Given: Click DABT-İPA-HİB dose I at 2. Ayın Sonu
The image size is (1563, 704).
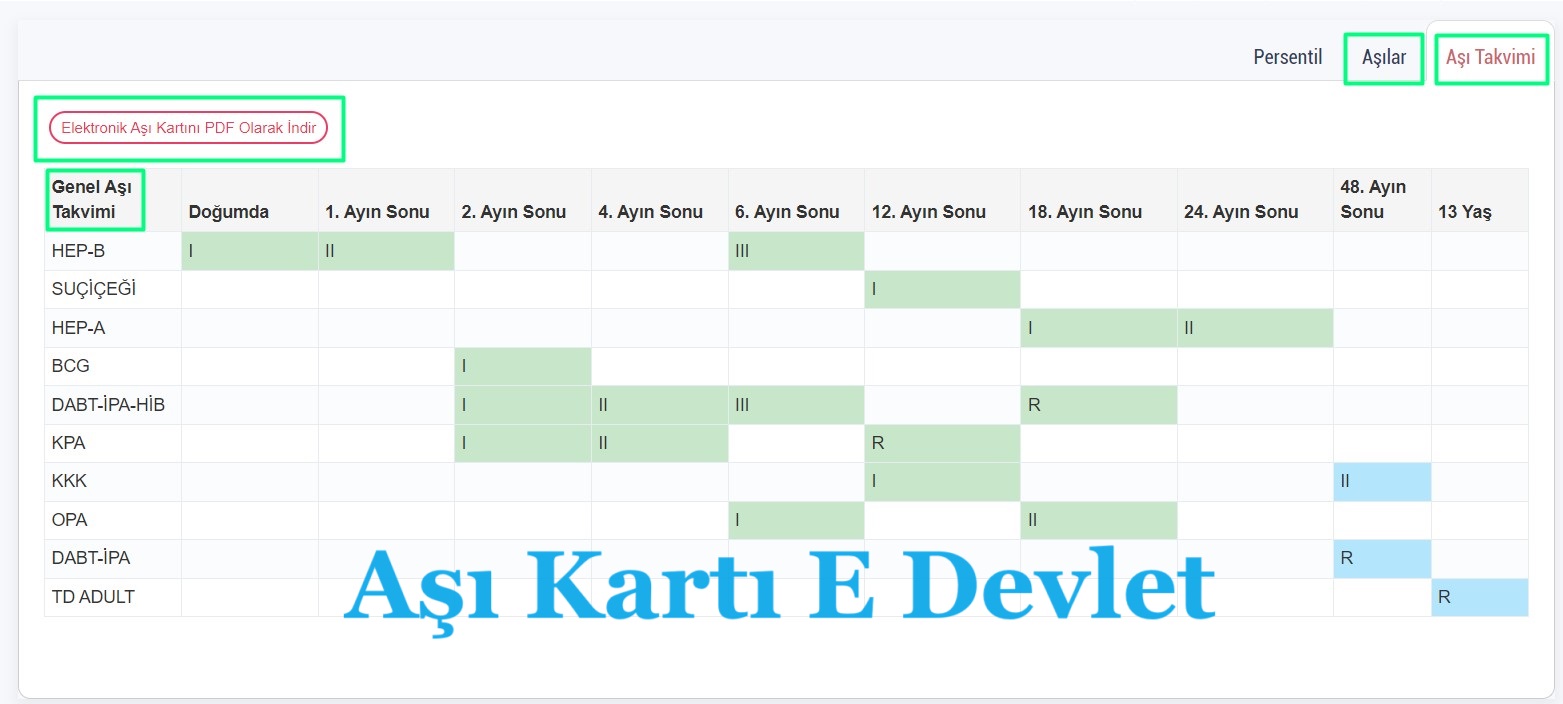Looking at the screenshot, I should [x=523, y=404].
